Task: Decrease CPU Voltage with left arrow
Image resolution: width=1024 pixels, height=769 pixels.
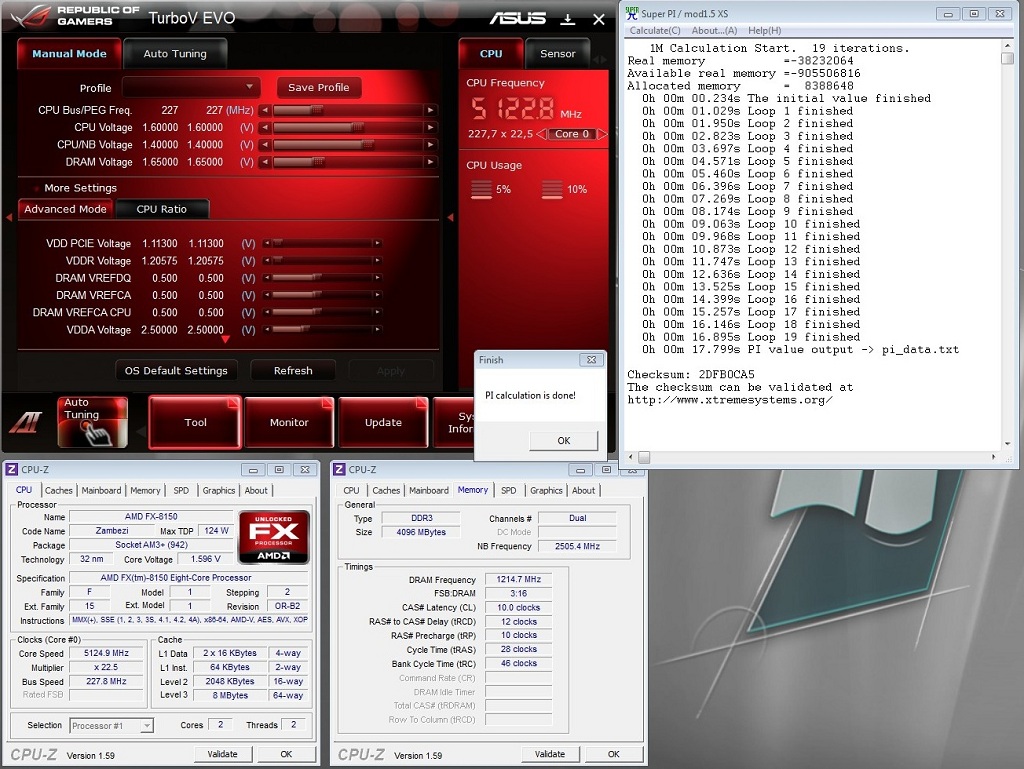Action: click(x=265, y=127)
